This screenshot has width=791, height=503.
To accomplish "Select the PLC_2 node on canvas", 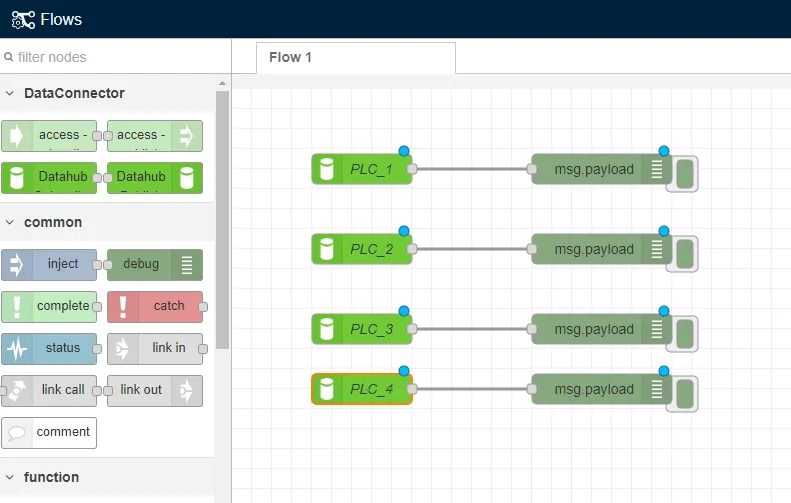I will pyautogui.click(x=362, y=249).
